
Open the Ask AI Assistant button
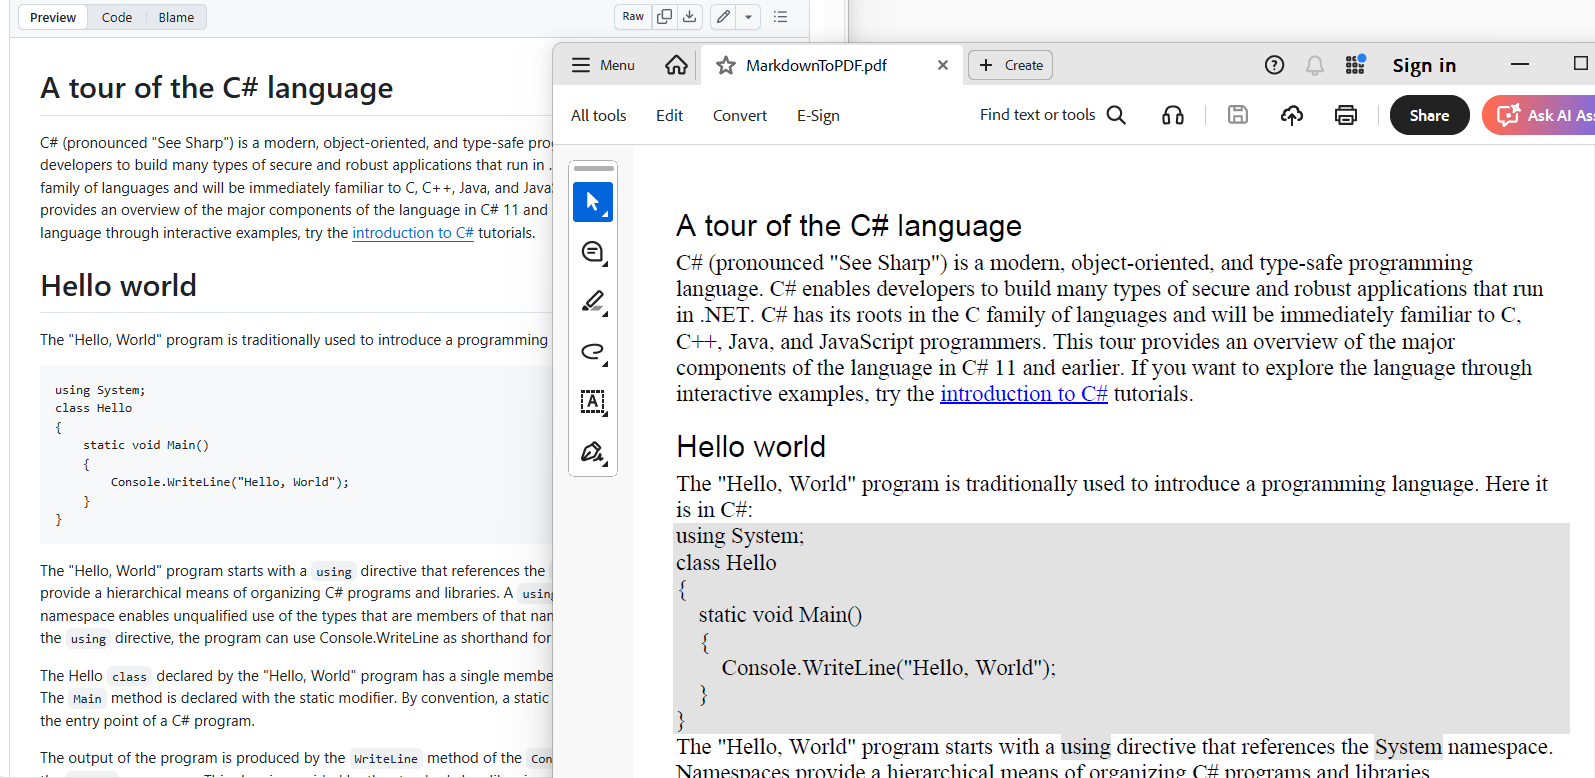[x=1539, y=115]
